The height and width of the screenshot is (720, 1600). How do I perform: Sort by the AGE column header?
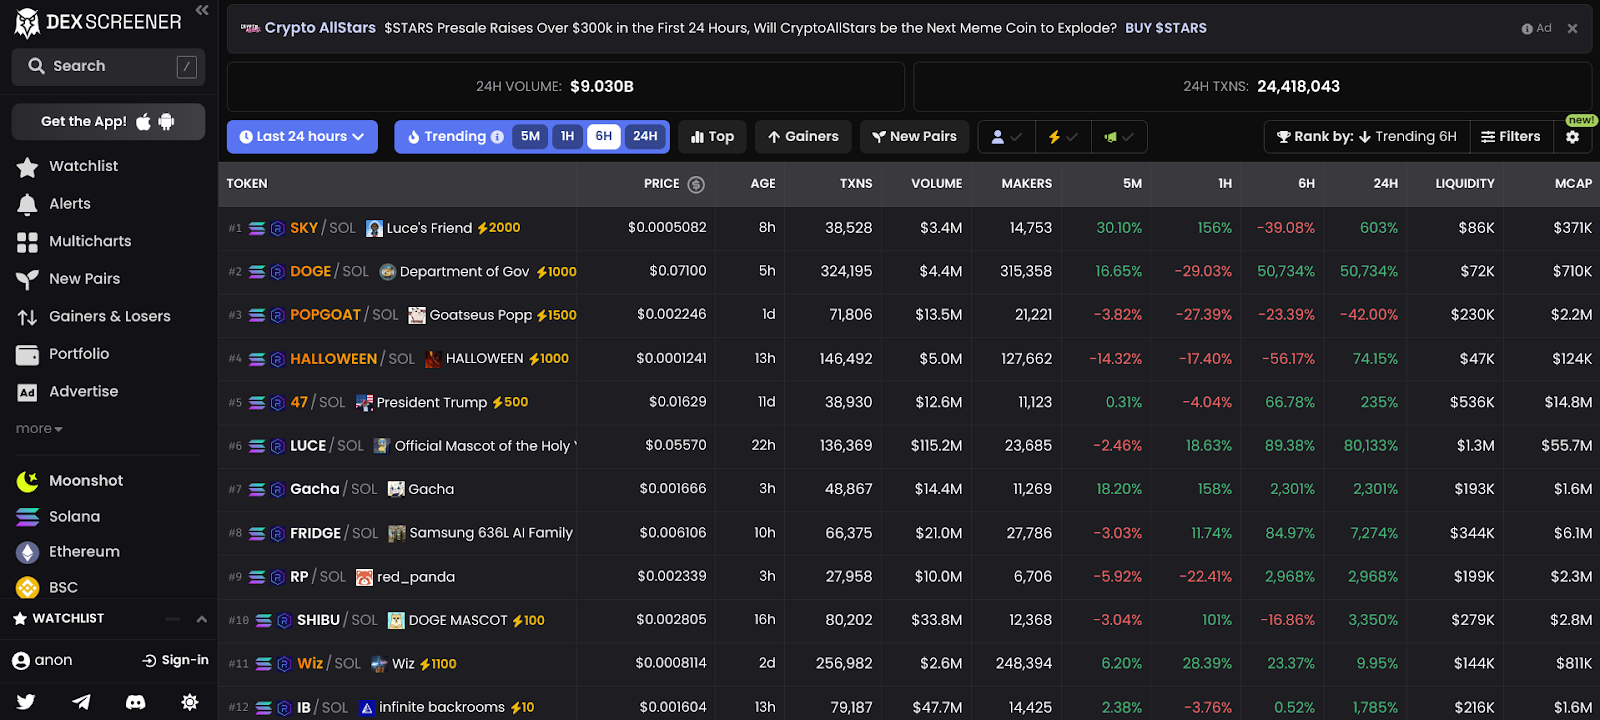coord(763,184)
